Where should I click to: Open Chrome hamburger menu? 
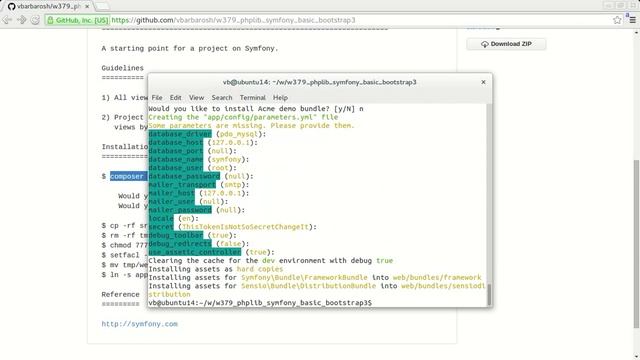pos(632,20)
